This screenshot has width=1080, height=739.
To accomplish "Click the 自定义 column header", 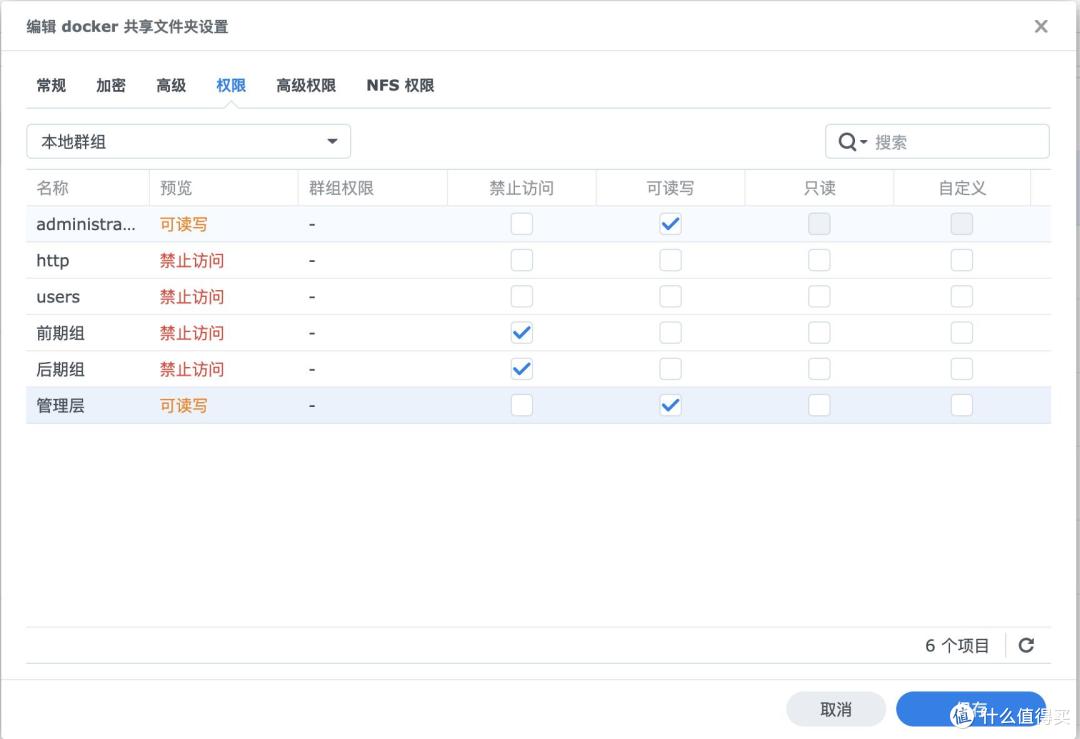I will click(x=962, y=188).
